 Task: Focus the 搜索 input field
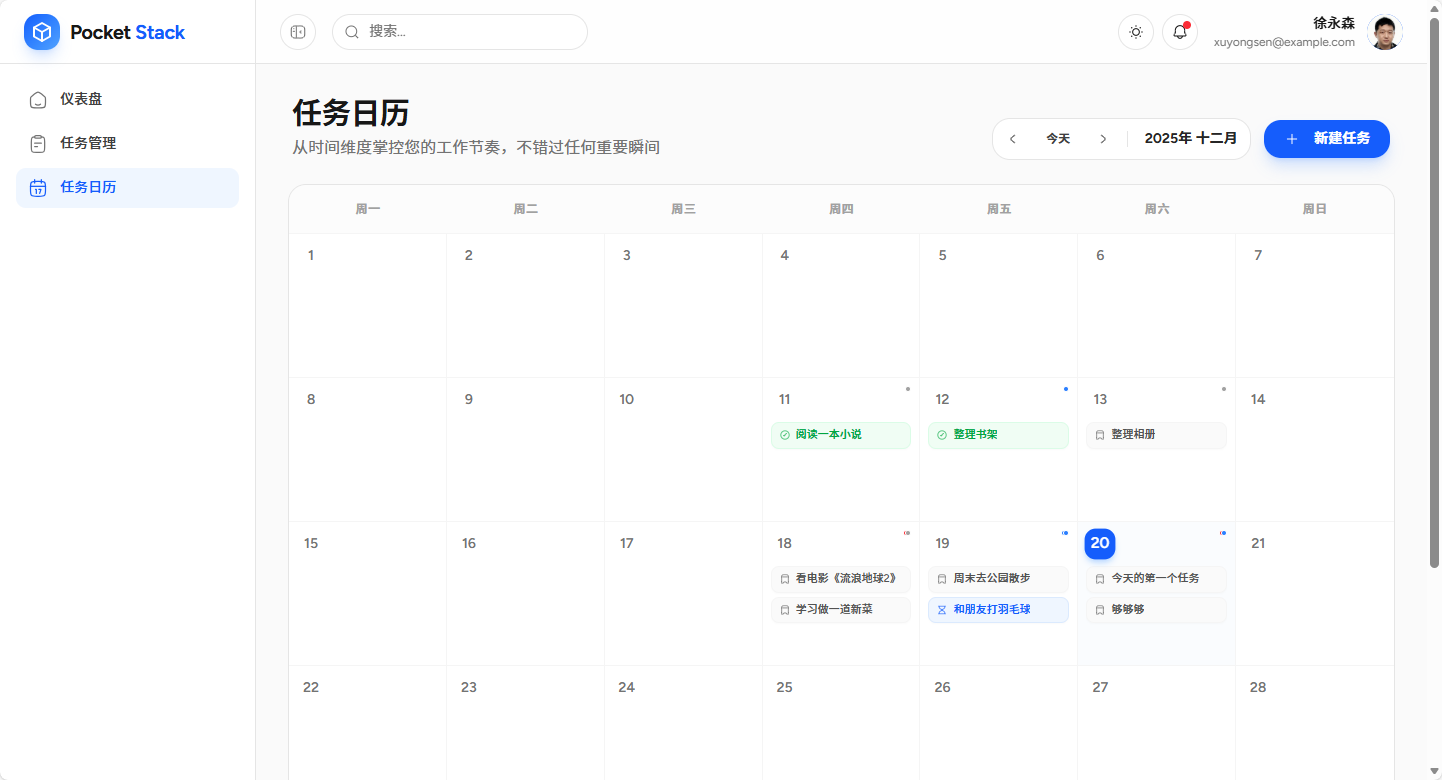tap(470, 32)
